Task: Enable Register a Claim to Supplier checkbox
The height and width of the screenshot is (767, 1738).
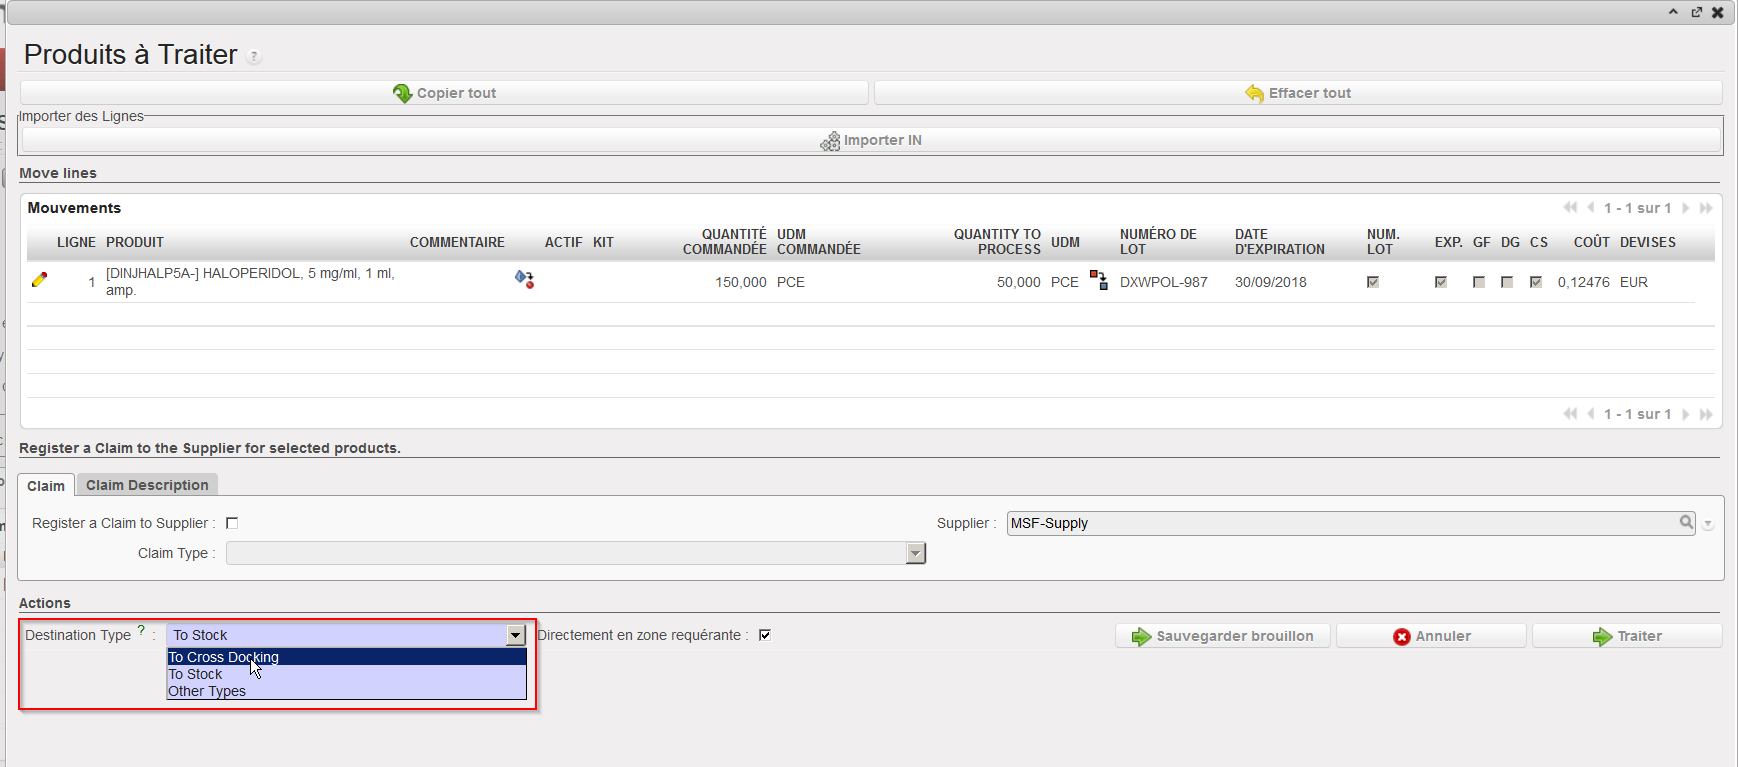Action: [232, 523]
